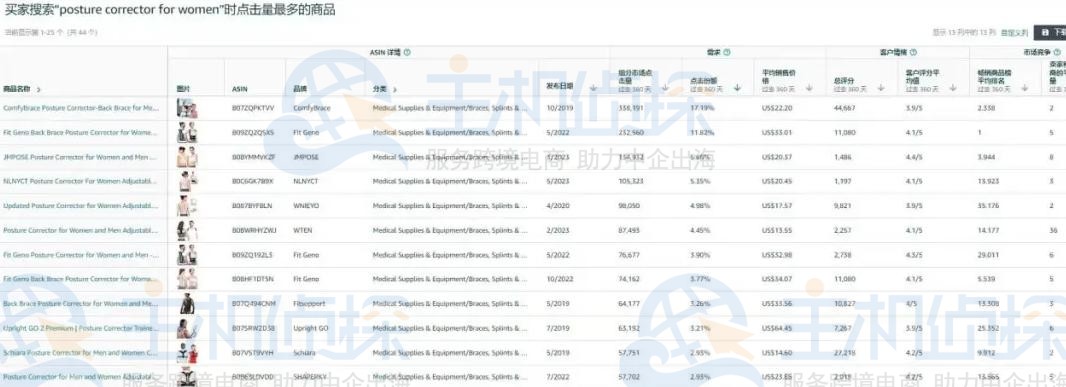Sort by 畅销商品榜平均排名 column arrow

tap(1024, 88)
